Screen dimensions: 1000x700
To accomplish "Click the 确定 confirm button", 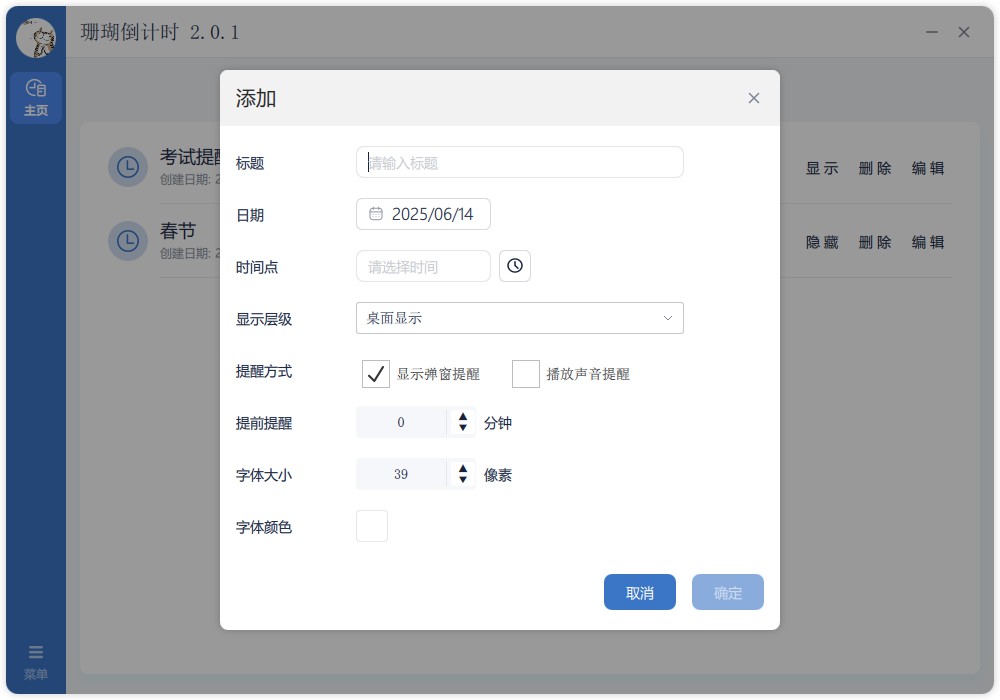I will pyautogui.click(x=727, y=592).
